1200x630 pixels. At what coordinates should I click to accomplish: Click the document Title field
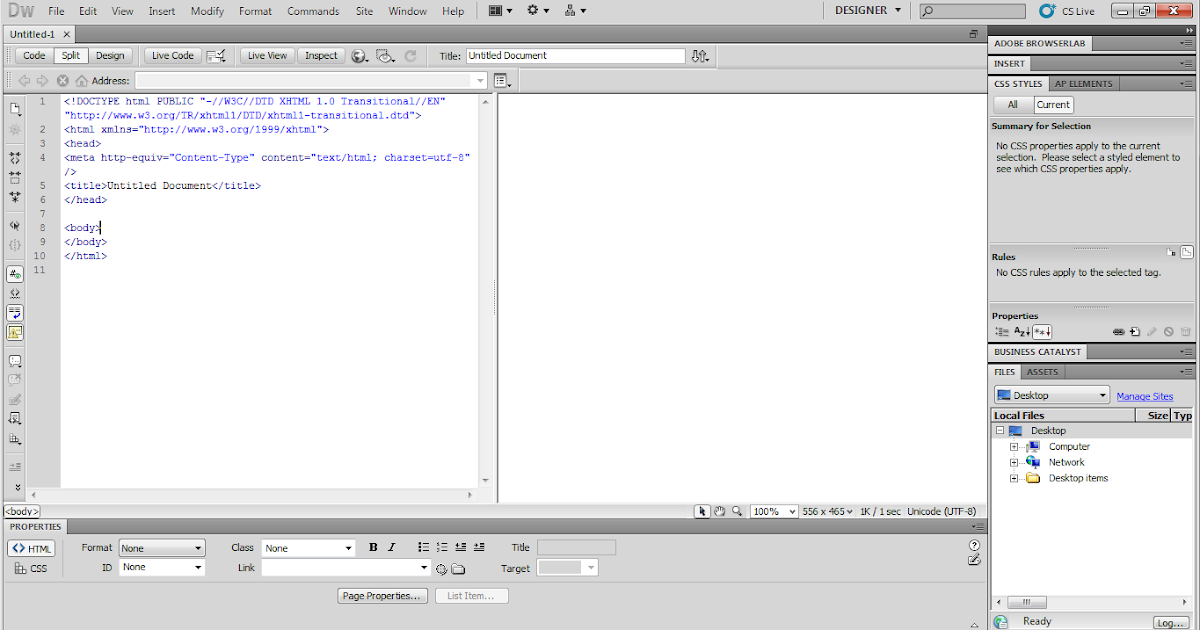tap(575, 56)
